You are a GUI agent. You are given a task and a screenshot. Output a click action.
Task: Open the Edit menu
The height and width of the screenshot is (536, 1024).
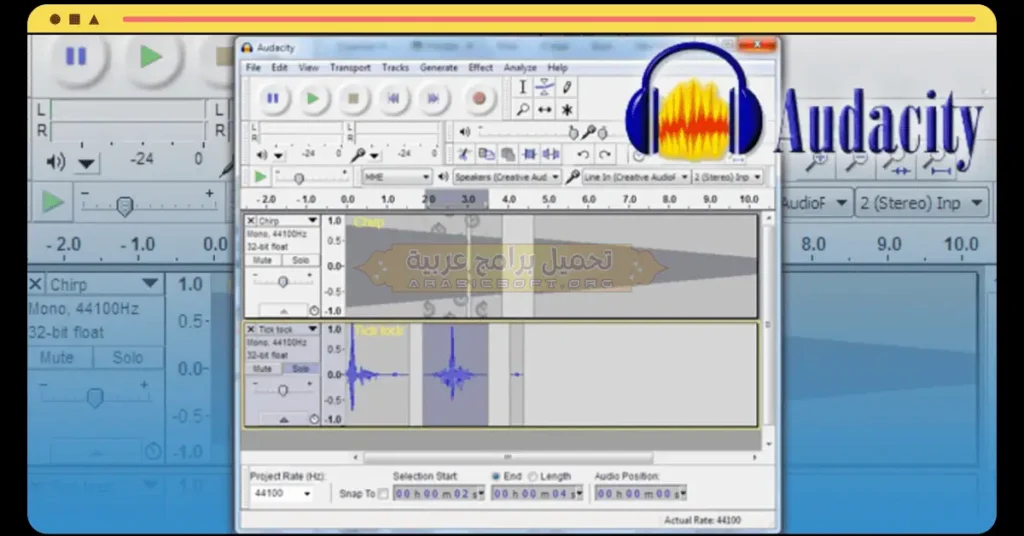280,67
